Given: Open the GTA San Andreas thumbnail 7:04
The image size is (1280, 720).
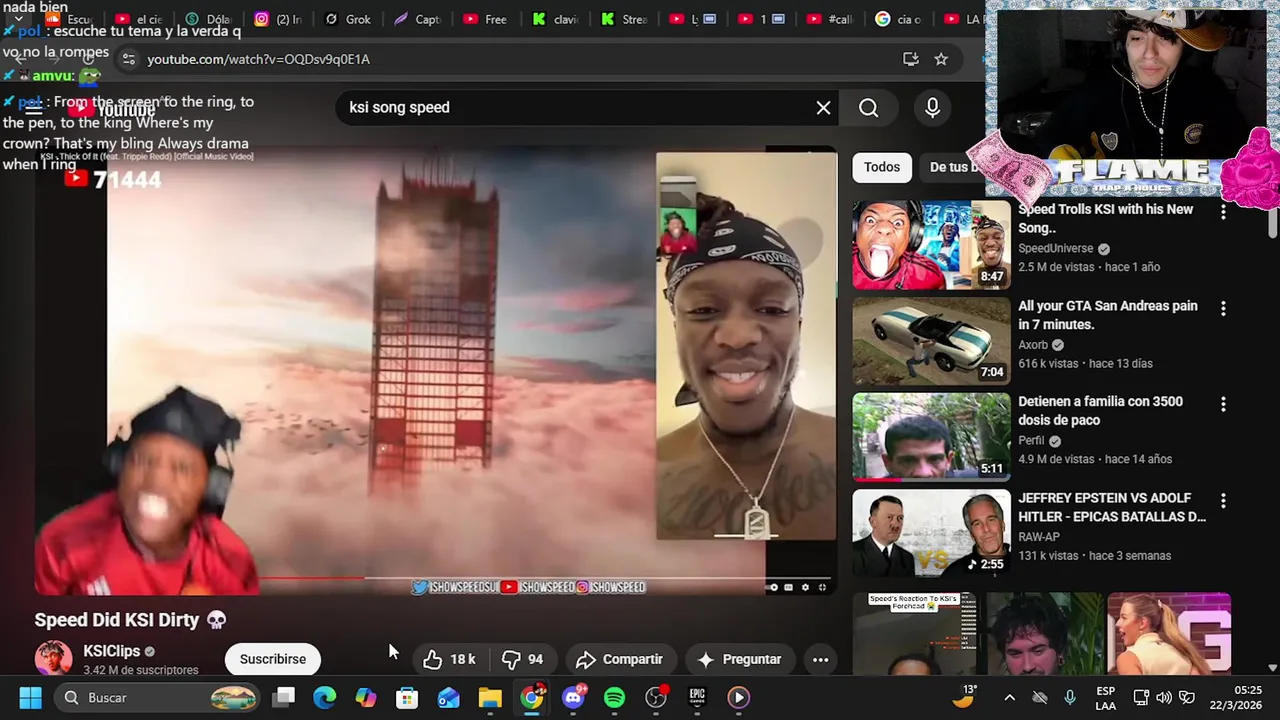Looking at the screenshot, I should pyautogui.click(x=931, y=341).
